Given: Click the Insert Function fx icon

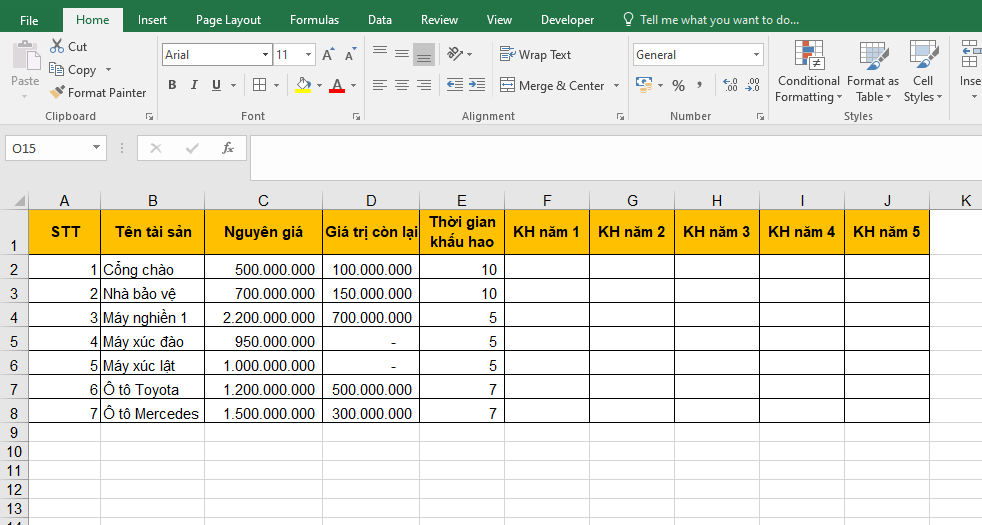Looking at the screenshot, I should click(x=227, y=148).
